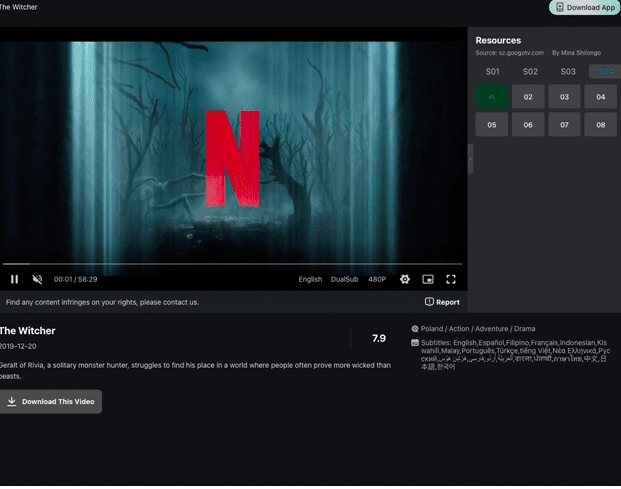Play episode 07
The height and width of the screenshot is (489, 621).
point(564,125)
